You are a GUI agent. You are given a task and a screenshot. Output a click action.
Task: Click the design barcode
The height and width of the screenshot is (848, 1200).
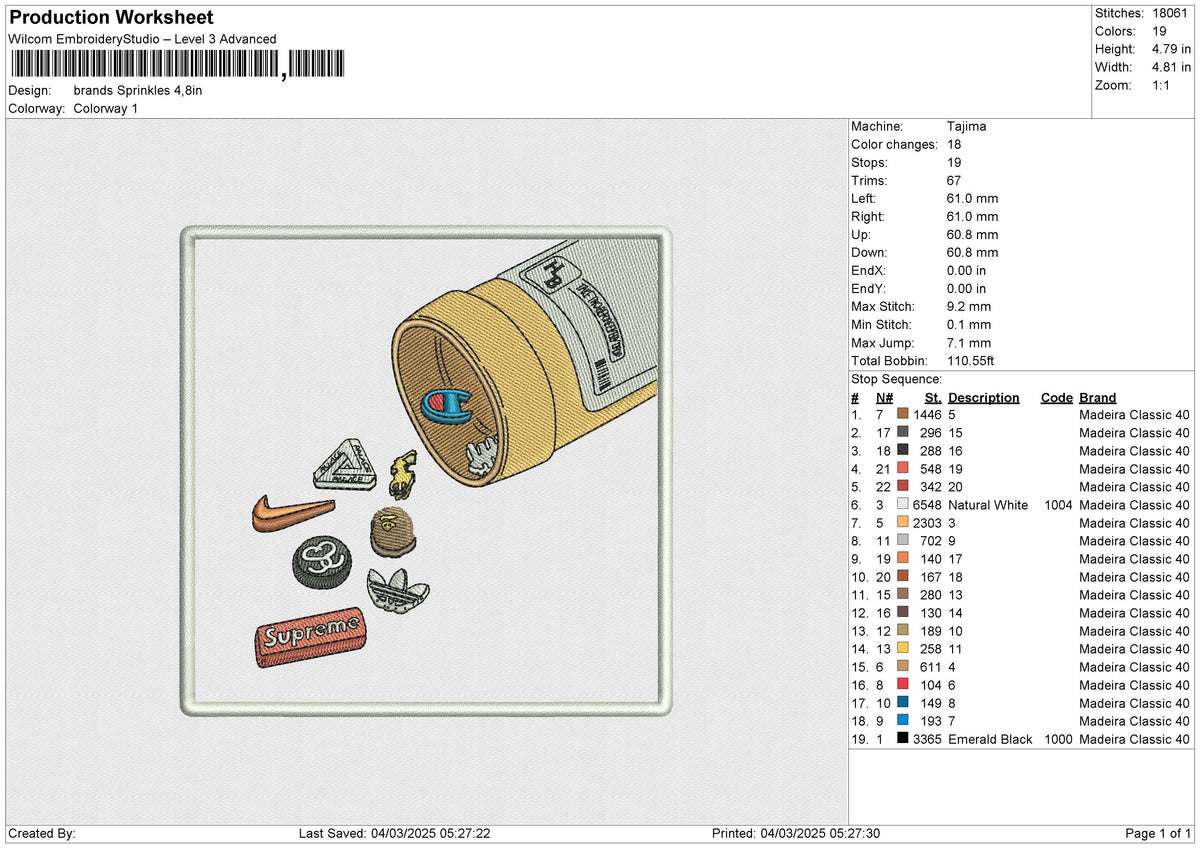tap(178, 65)
